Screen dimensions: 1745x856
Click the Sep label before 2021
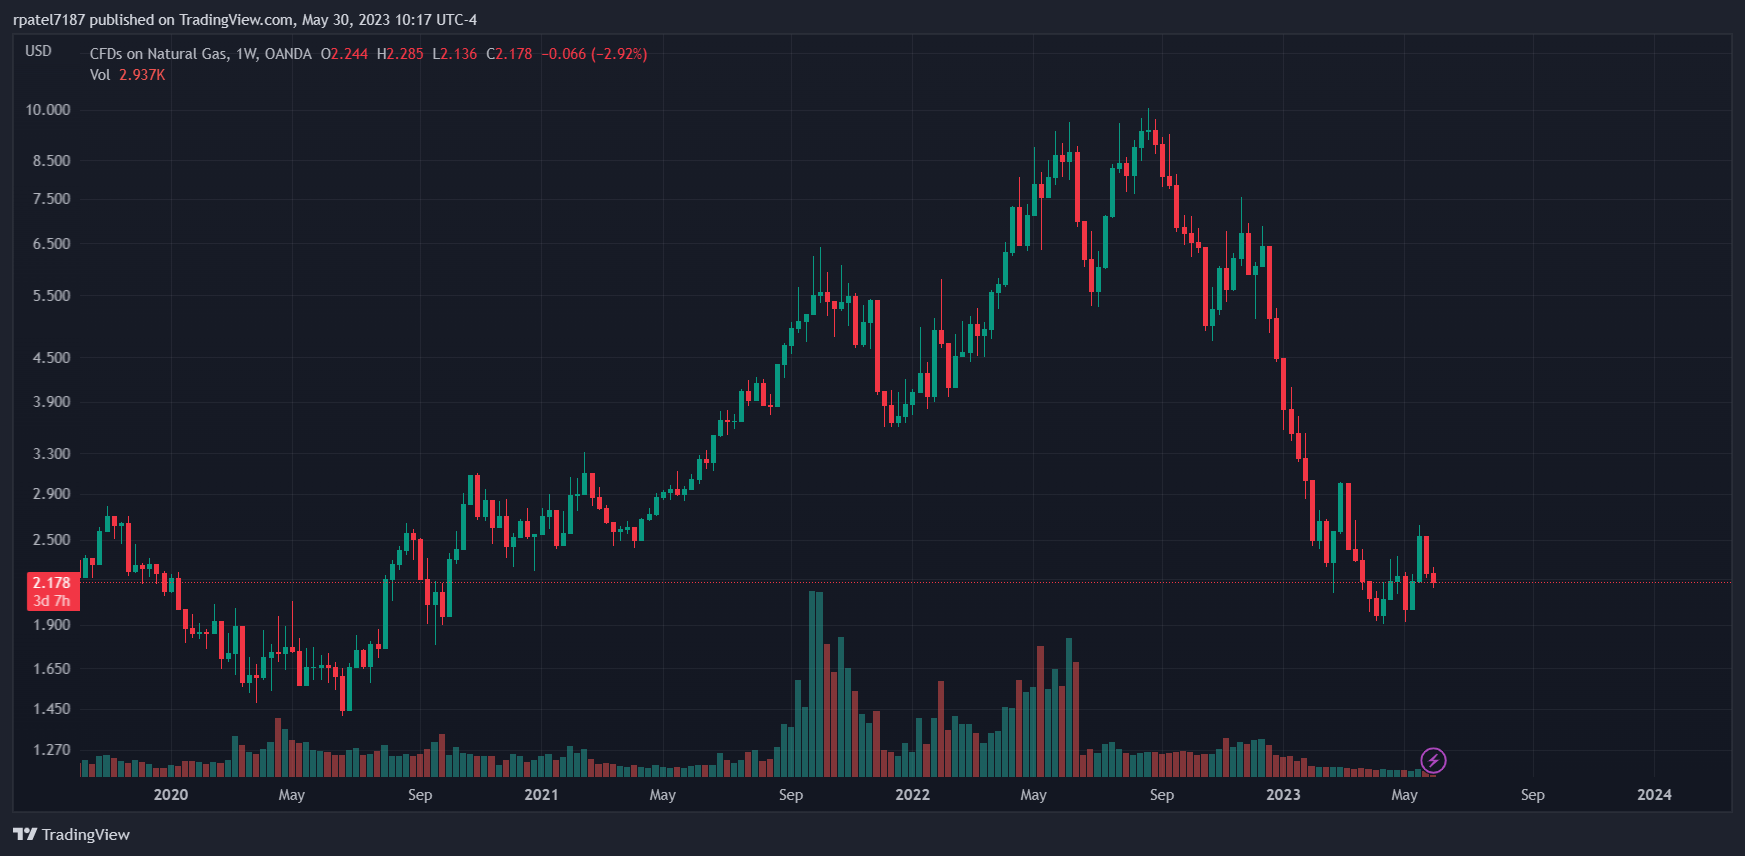point(420,795)
